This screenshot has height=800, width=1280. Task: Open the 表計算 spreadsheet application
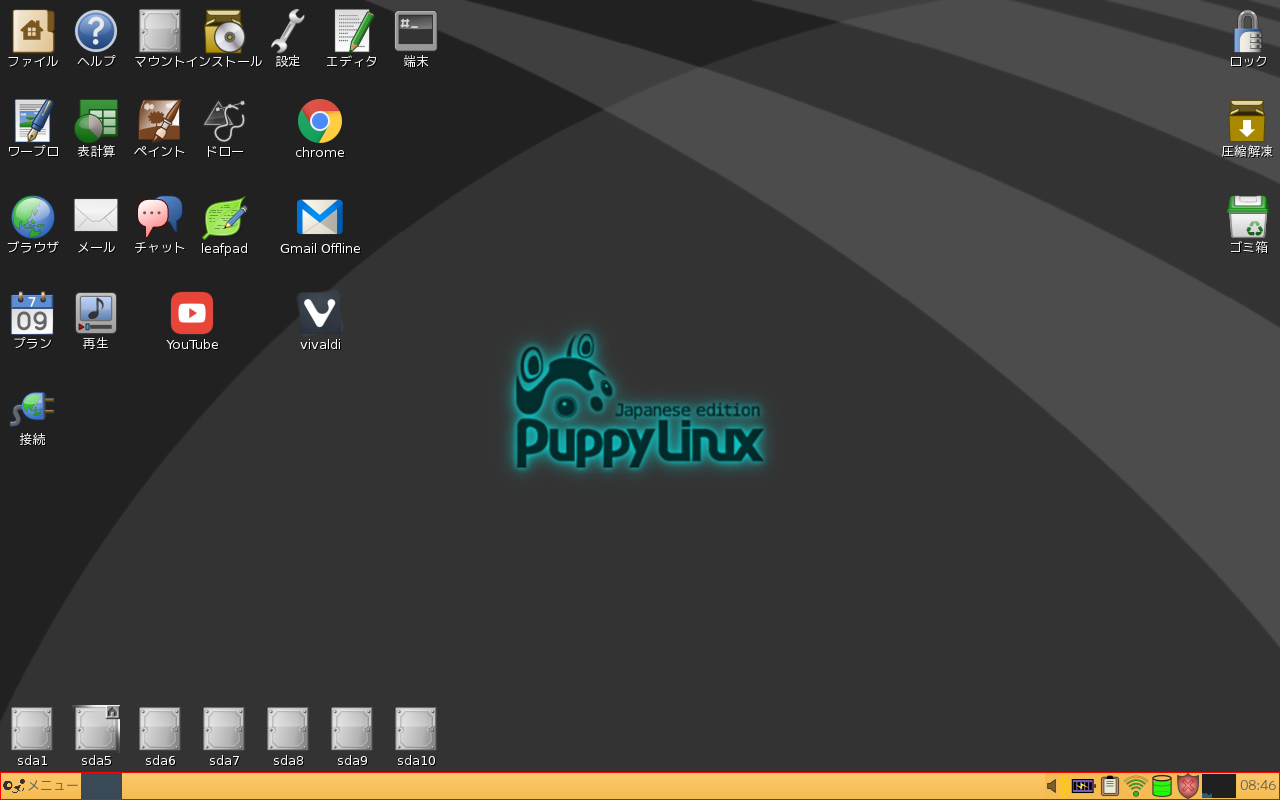(x=96, y=120)
